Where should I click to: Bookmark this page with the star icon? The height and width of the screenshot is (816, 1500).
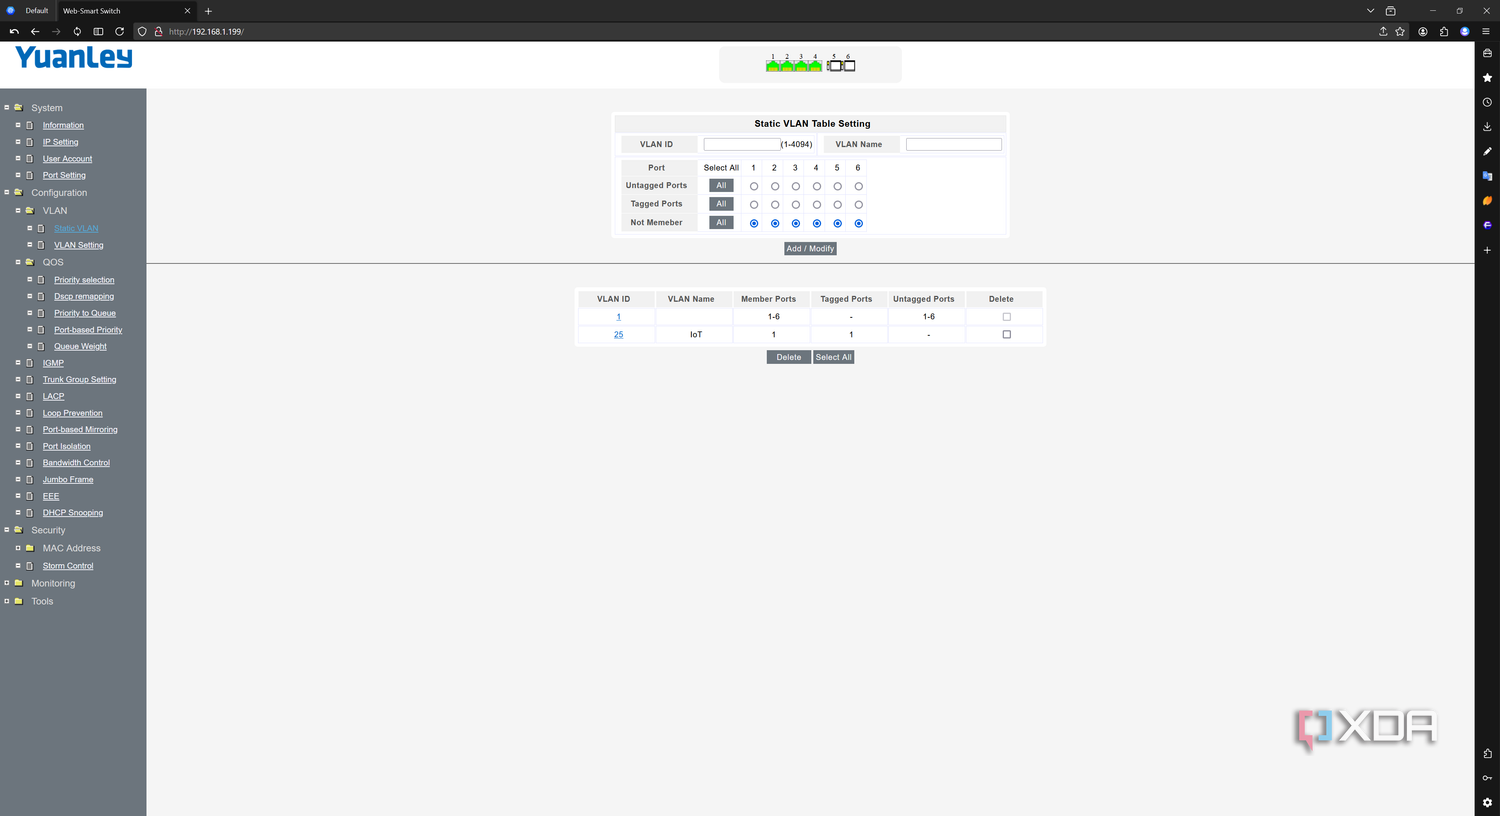pyautogui.click(x=1400, y=31)
